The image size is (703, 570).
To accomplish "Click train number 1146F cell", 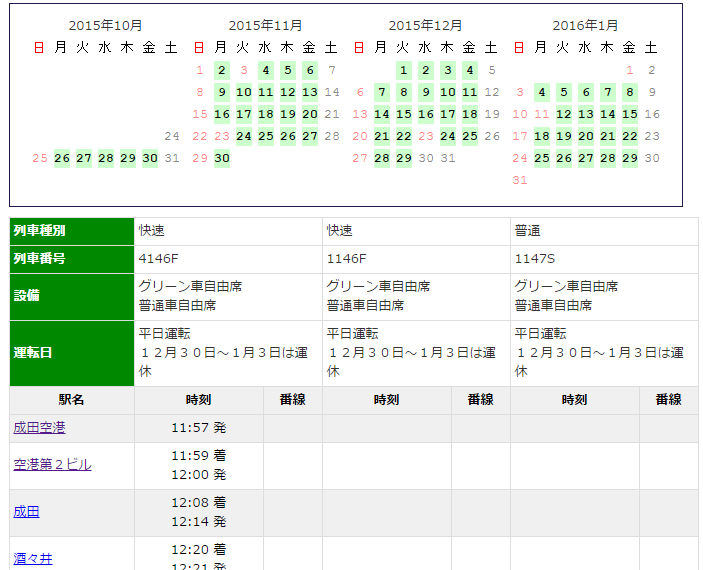I will point(416,259).
